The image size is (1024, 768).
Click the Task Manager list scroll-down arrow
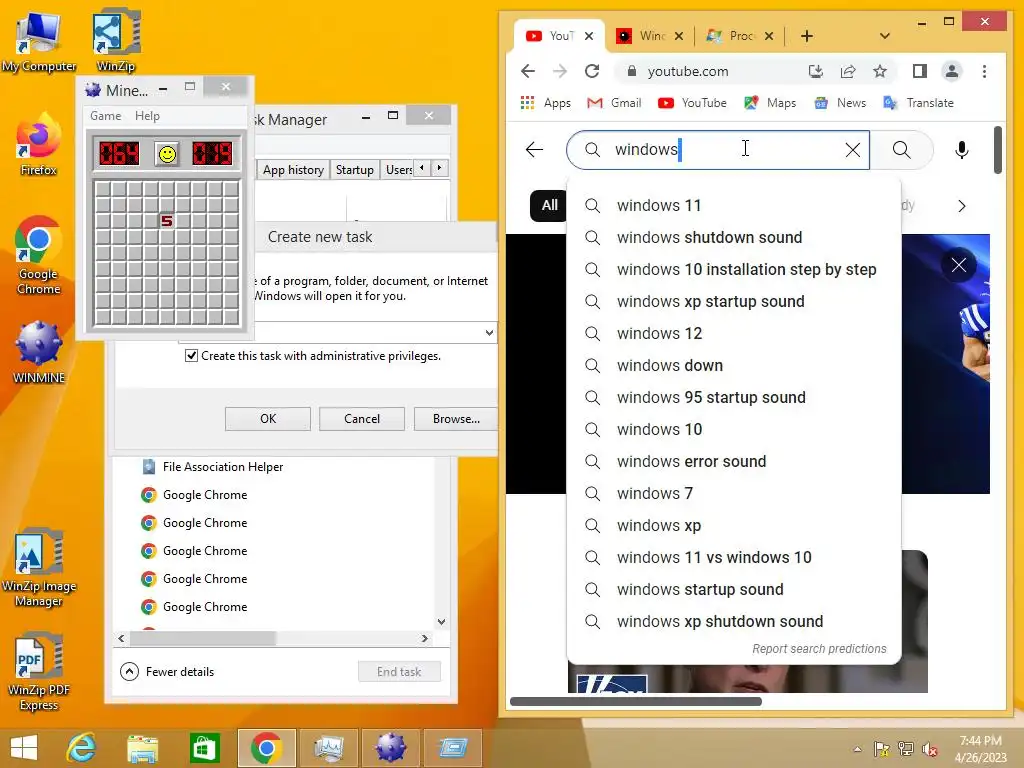(x=441, y=622)
